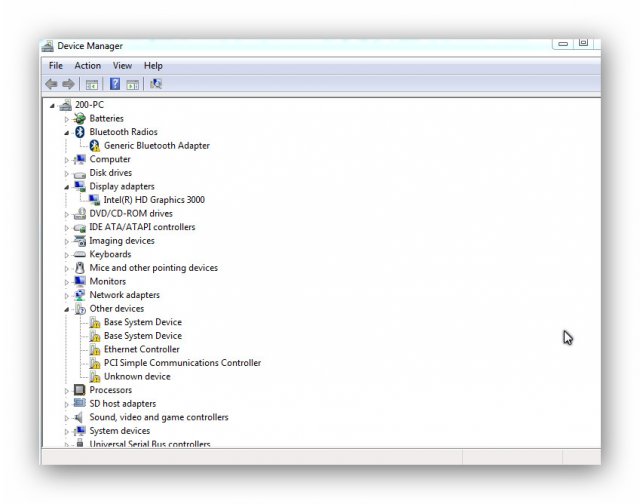Click the Back arrow toolbar icon
This screenshot has height=504, width=640.
click(51, 84)
